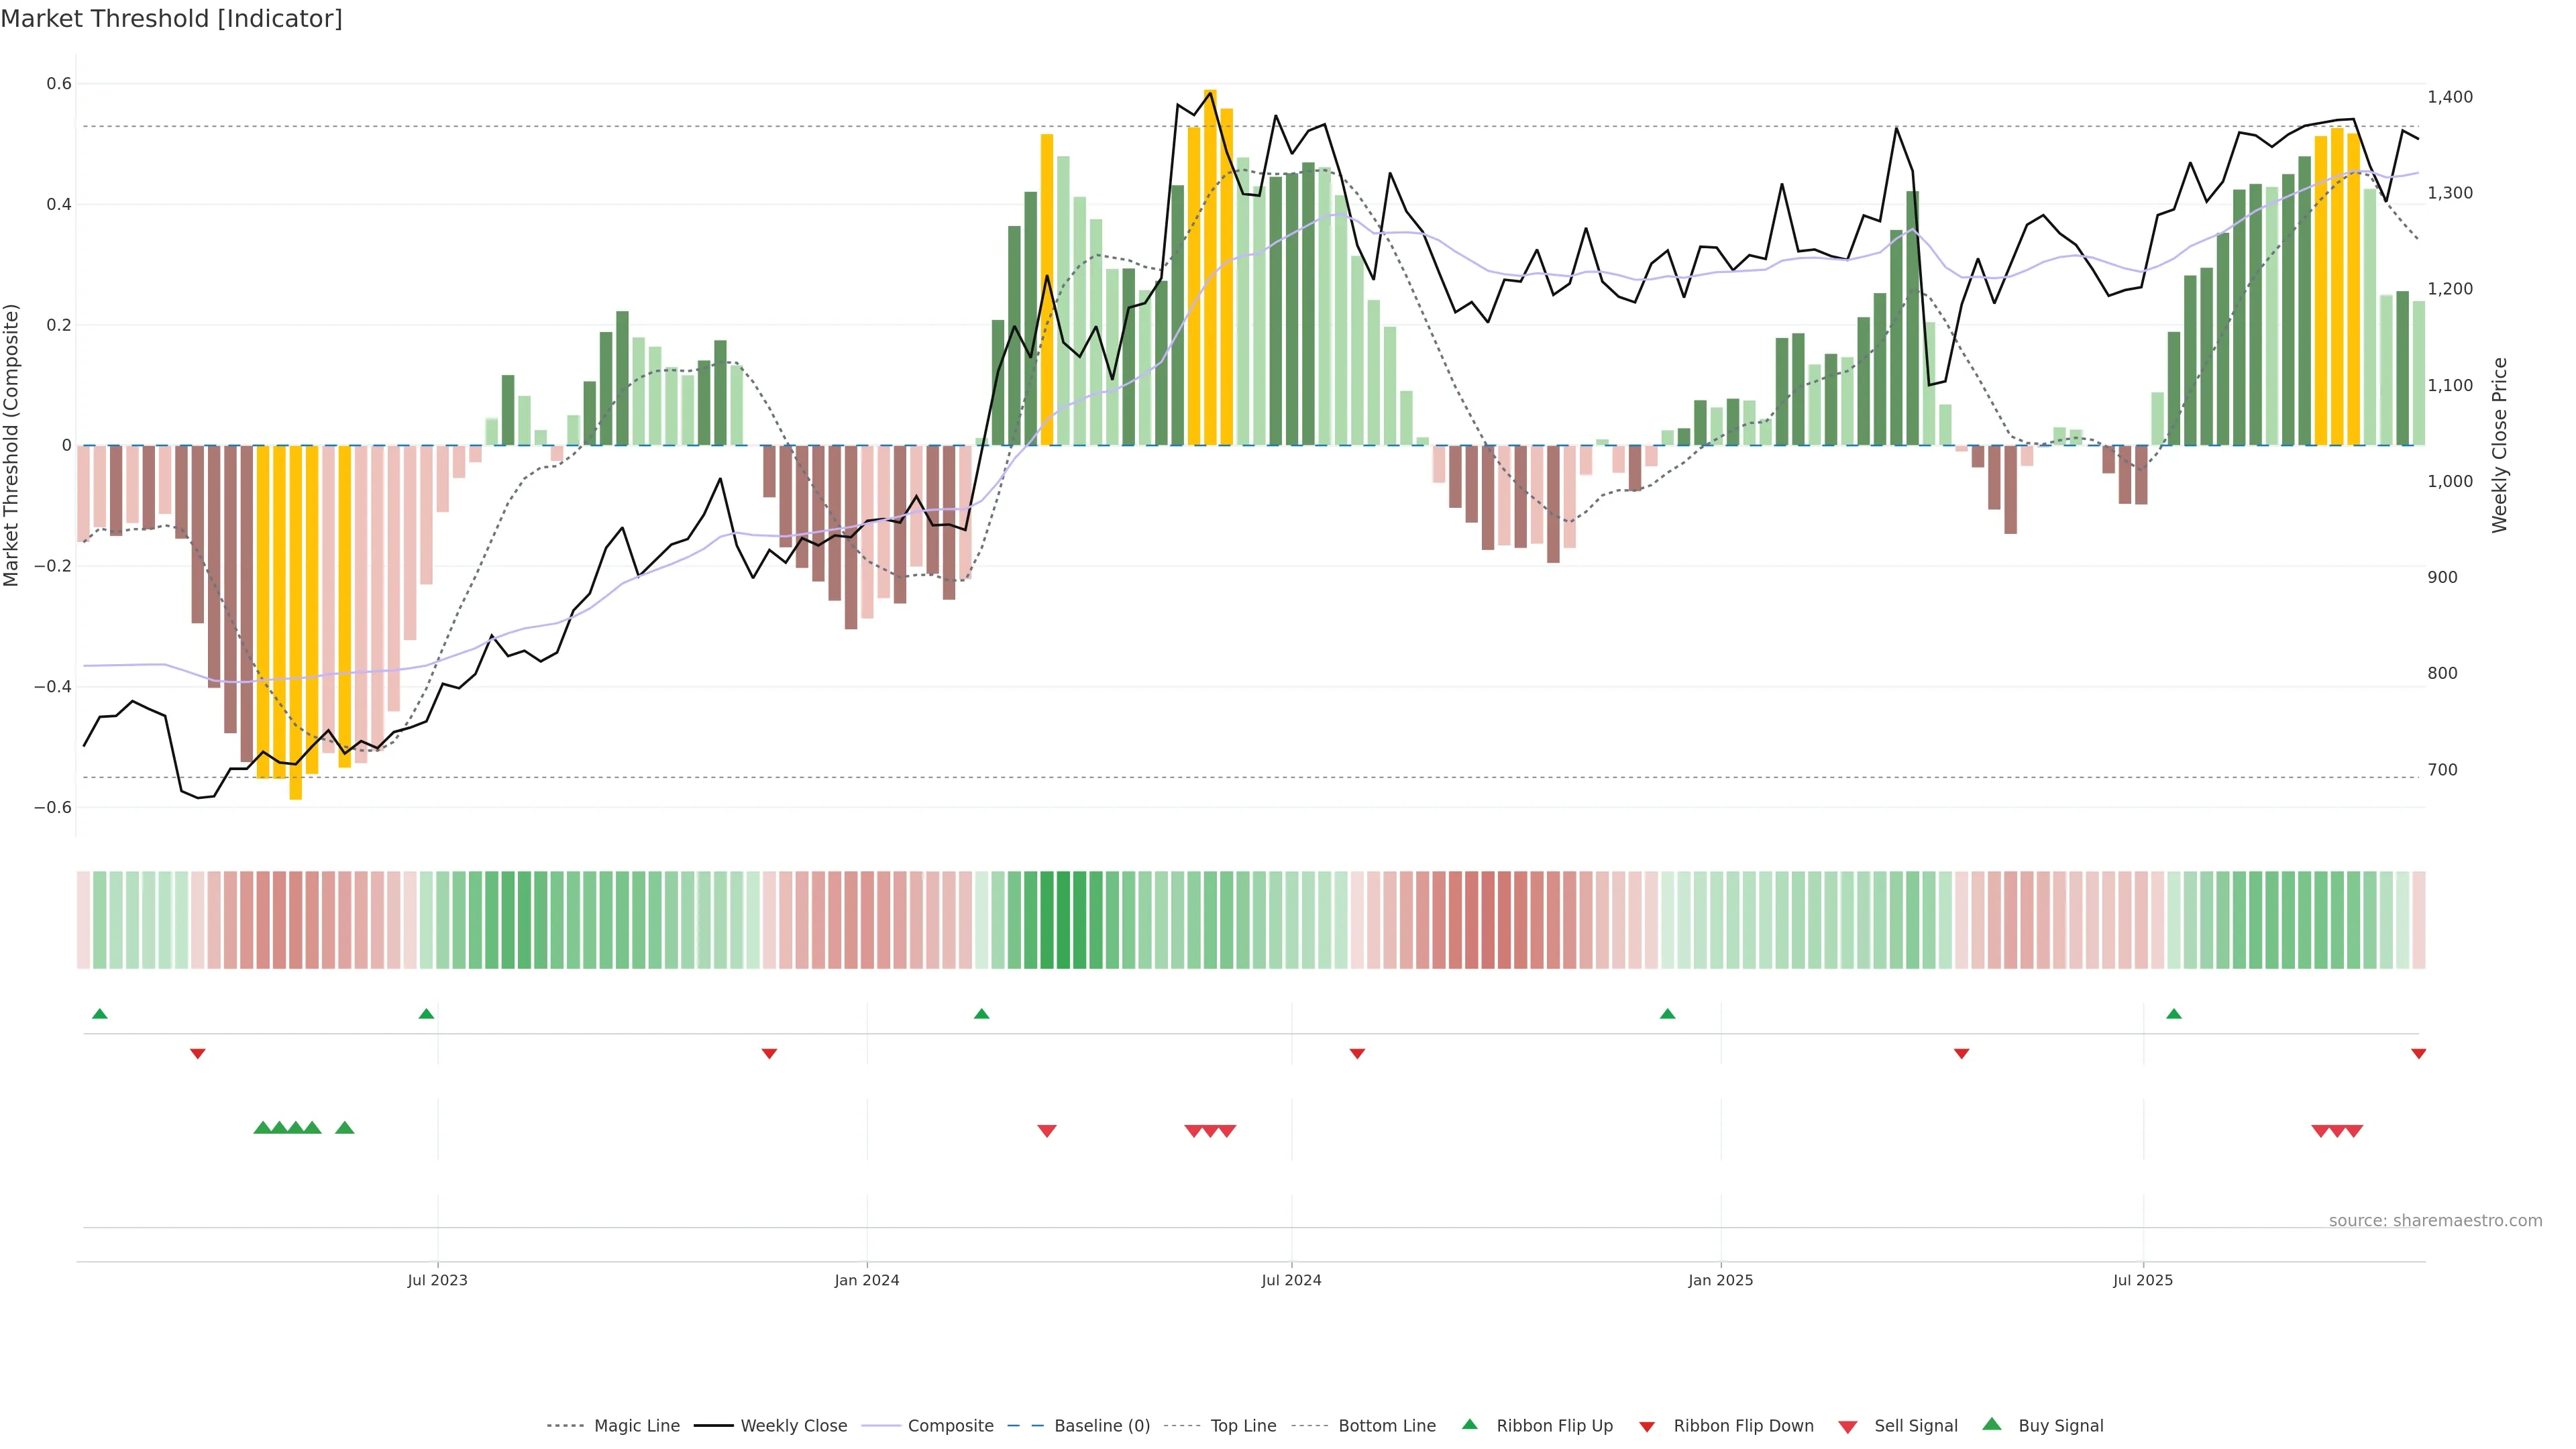Toggle the Top Line legend entry
Screen dimensions: 2576x1449
point(1243,1426)
